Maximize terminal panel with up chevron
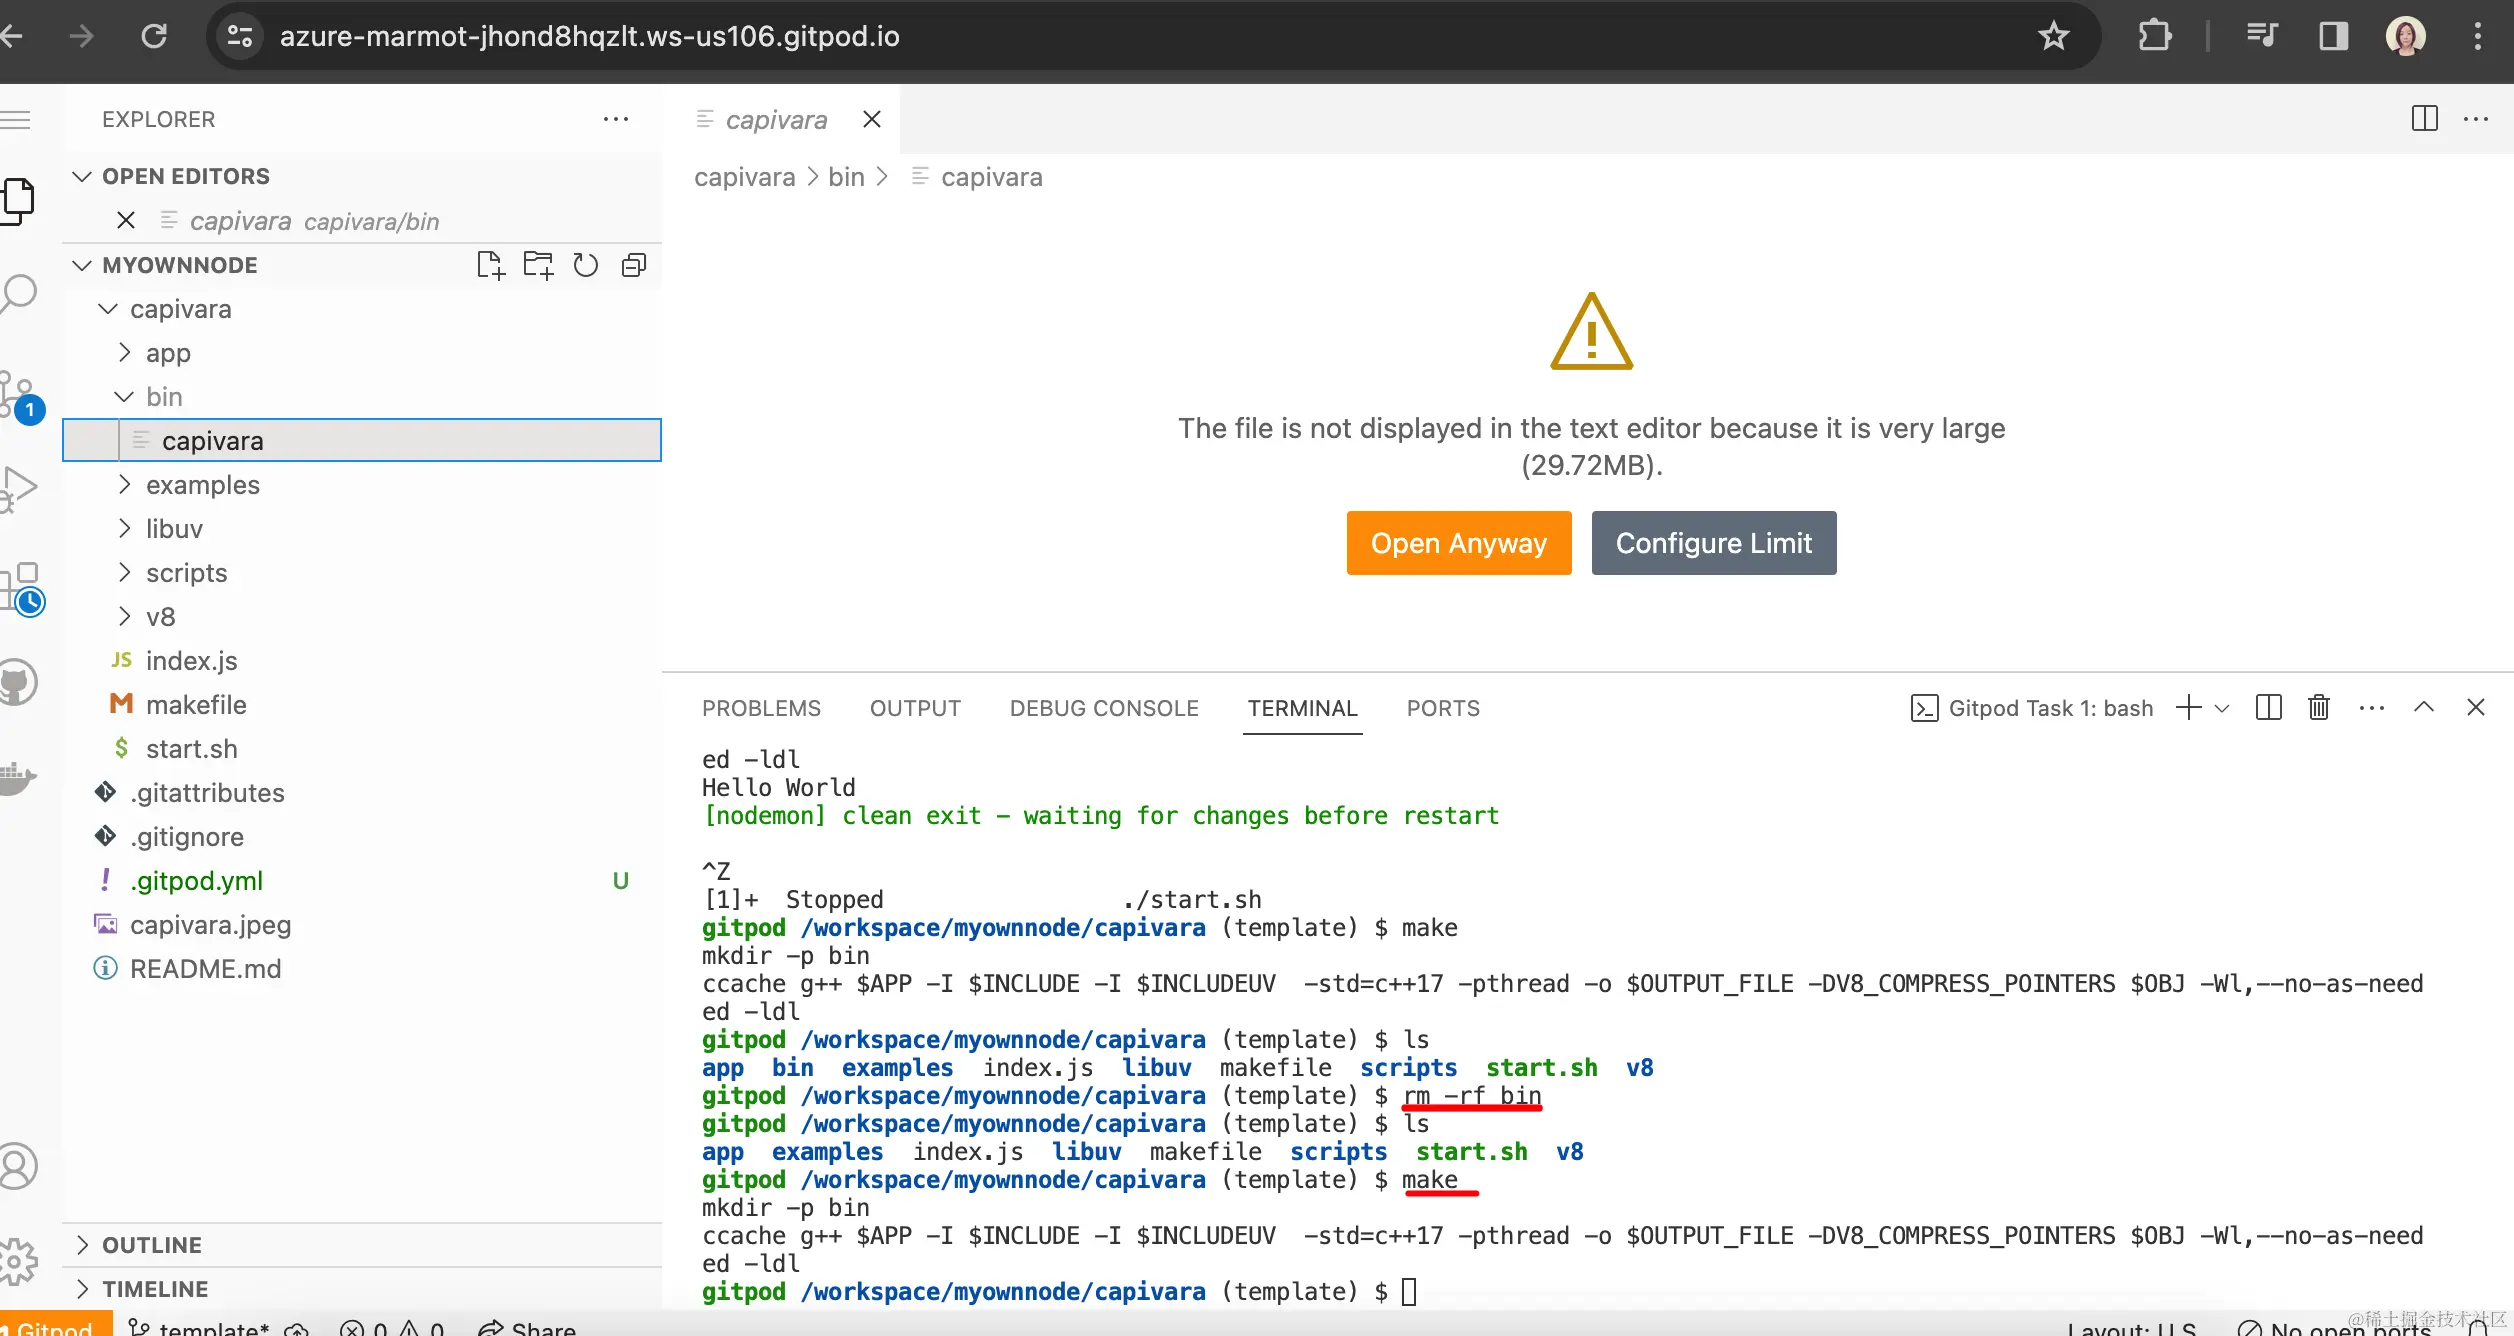This screenshot has width=2514, height=1336. [x=2424, y=708]
